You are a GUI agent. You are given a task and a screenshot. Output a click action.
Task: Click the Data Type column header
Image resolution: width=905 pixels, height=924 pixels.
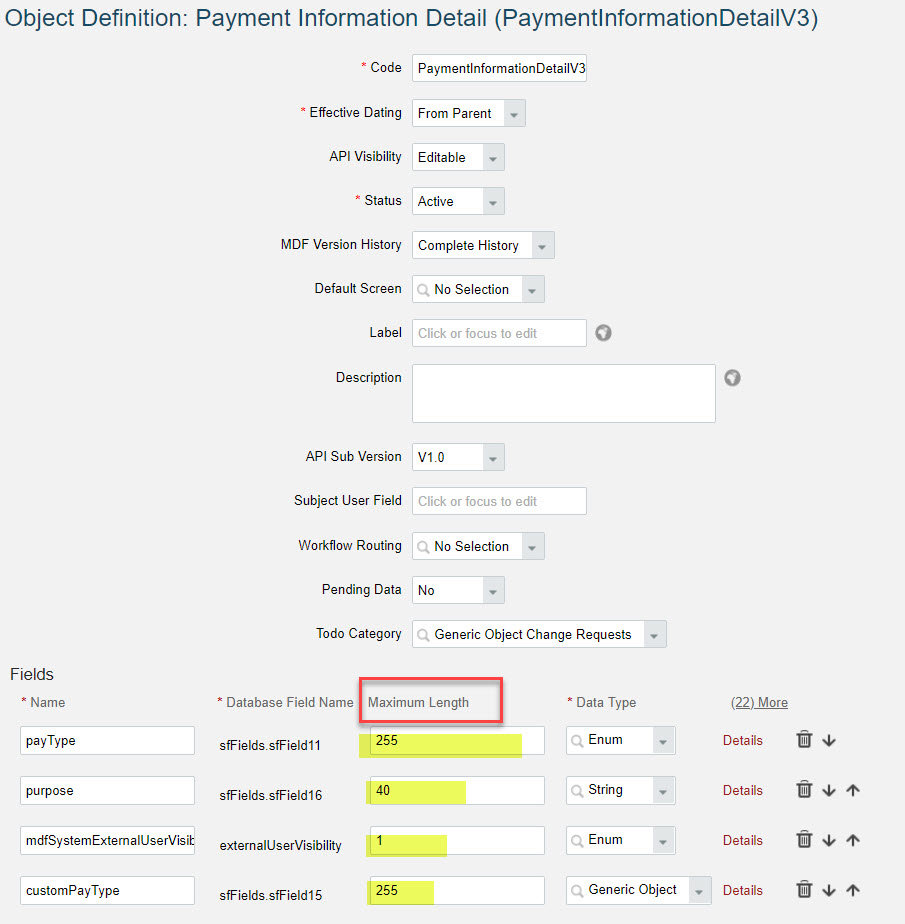tap(606, 702)
